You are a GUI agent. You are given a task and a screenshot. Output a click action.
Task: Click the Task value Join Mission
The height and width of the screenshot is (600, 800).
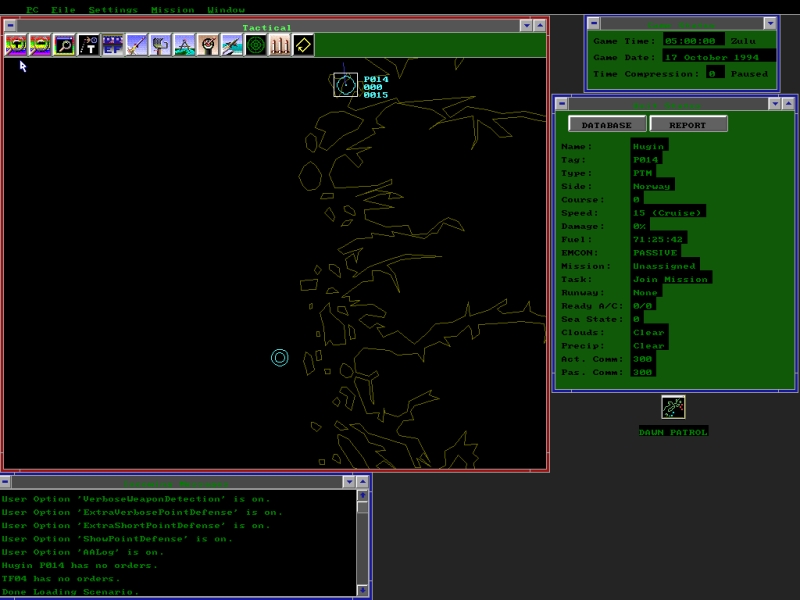[x=671, y=279]
